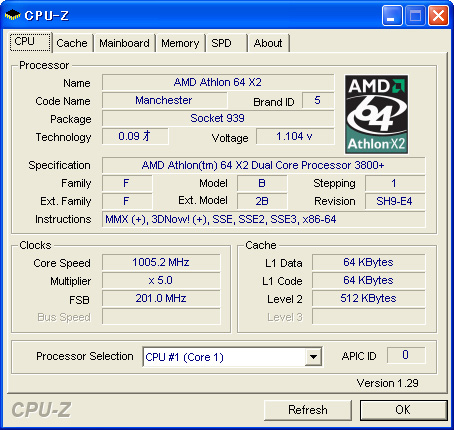The width and height of the screenshot is (454, 430).
Task: Minimize the CPU-Z window
Action: (392, 15)
